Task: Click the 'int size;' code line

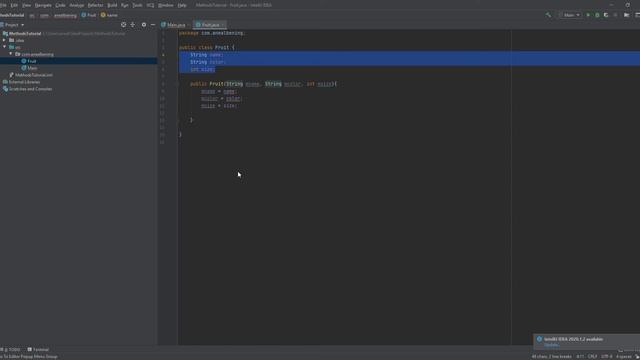Action: click(x=202, y=69)
